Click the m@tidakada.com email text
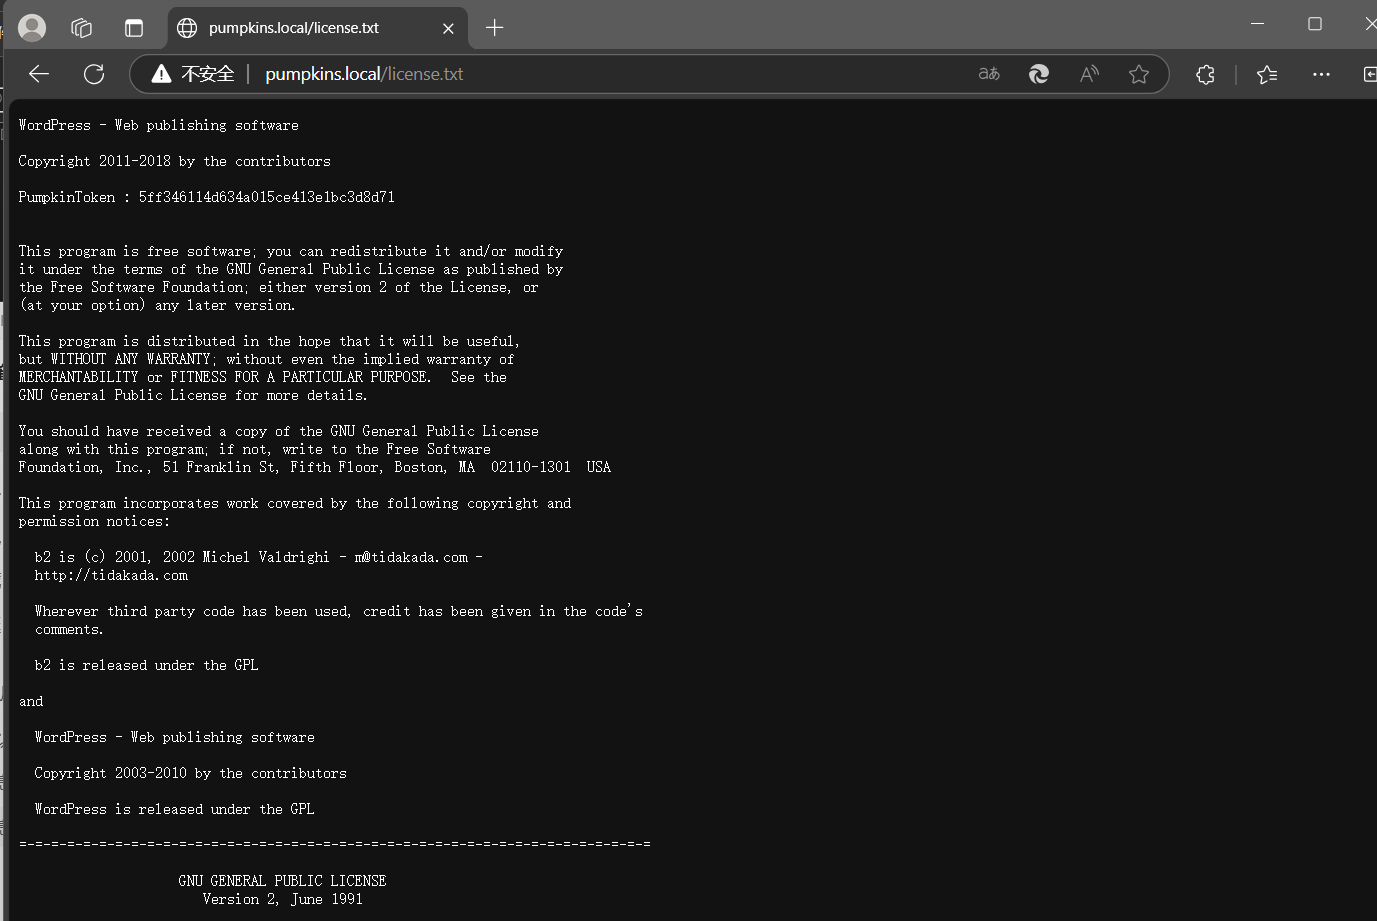The width and height of the screenshot is (1377, 921). 411,557
